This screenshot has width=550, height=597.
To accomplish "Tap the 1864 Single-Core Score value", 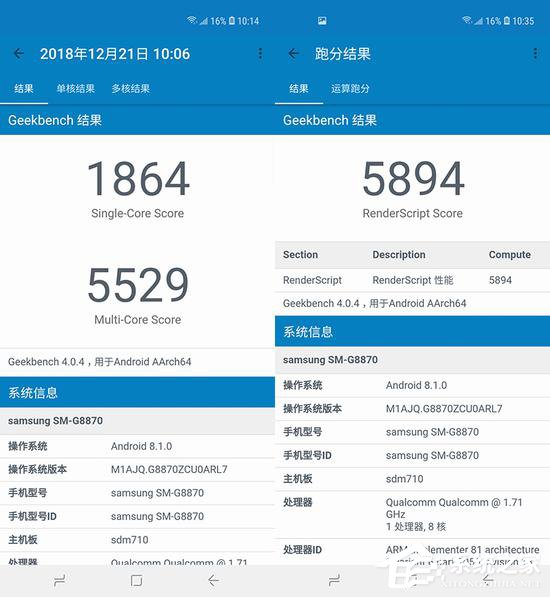I will 138,178.
